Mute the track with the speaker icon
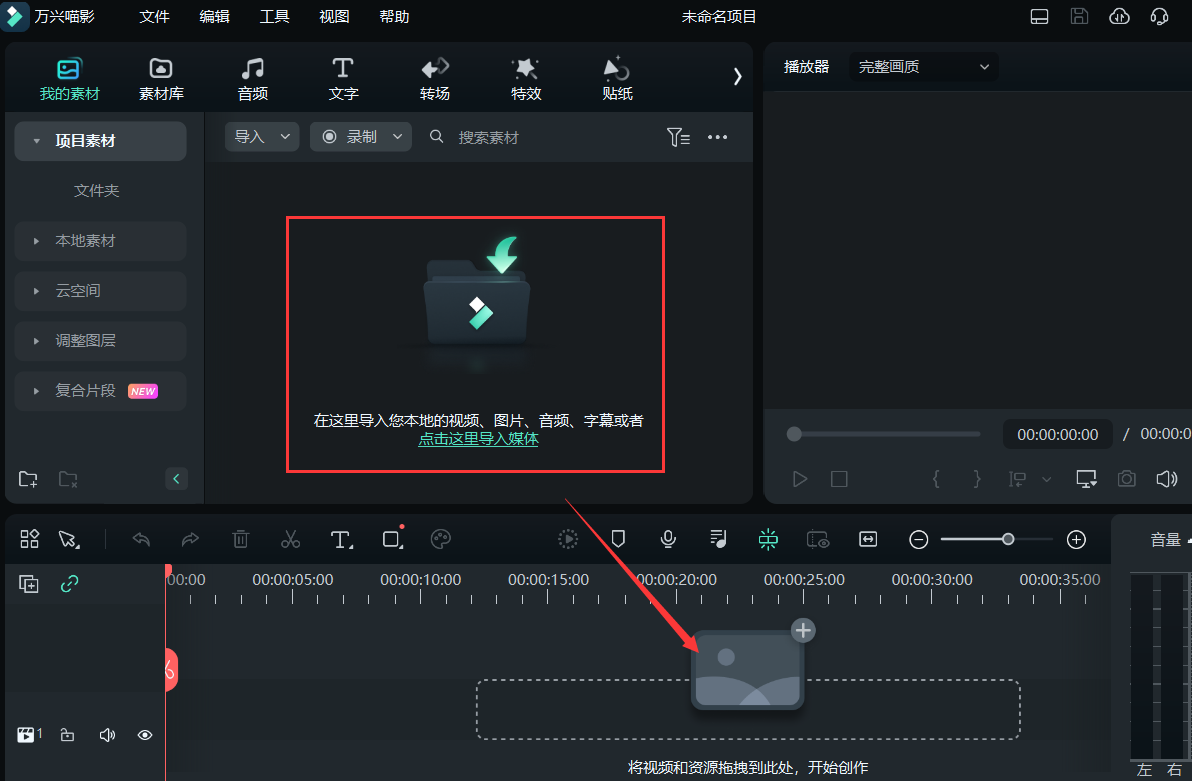 tap(107, 734)
